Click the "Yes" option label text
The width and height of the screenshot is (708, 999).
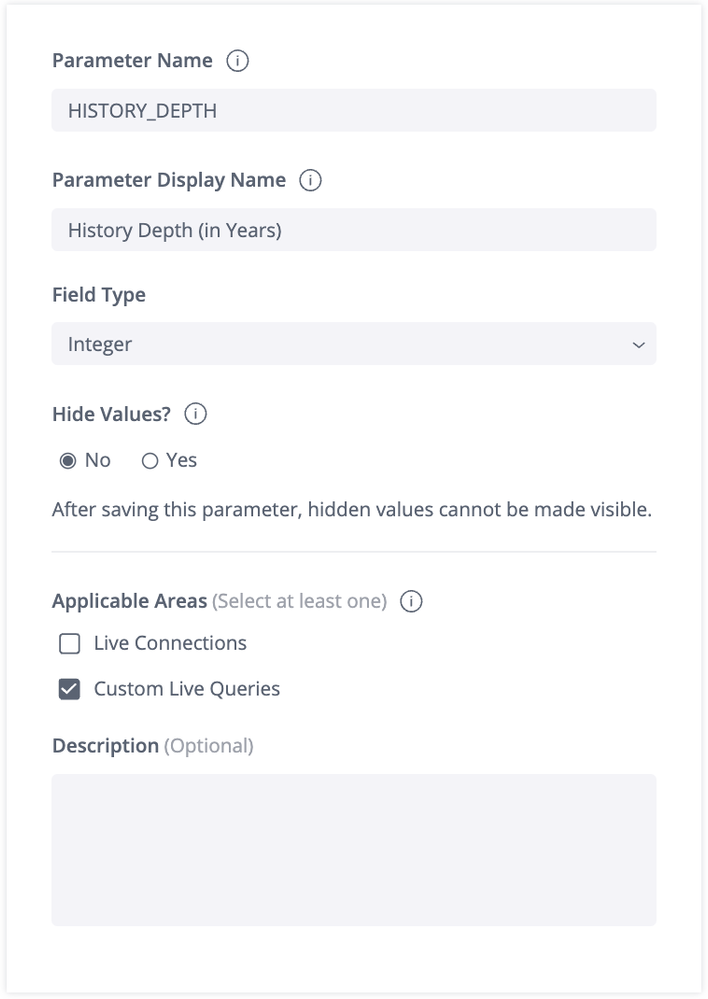coord(182,461)
